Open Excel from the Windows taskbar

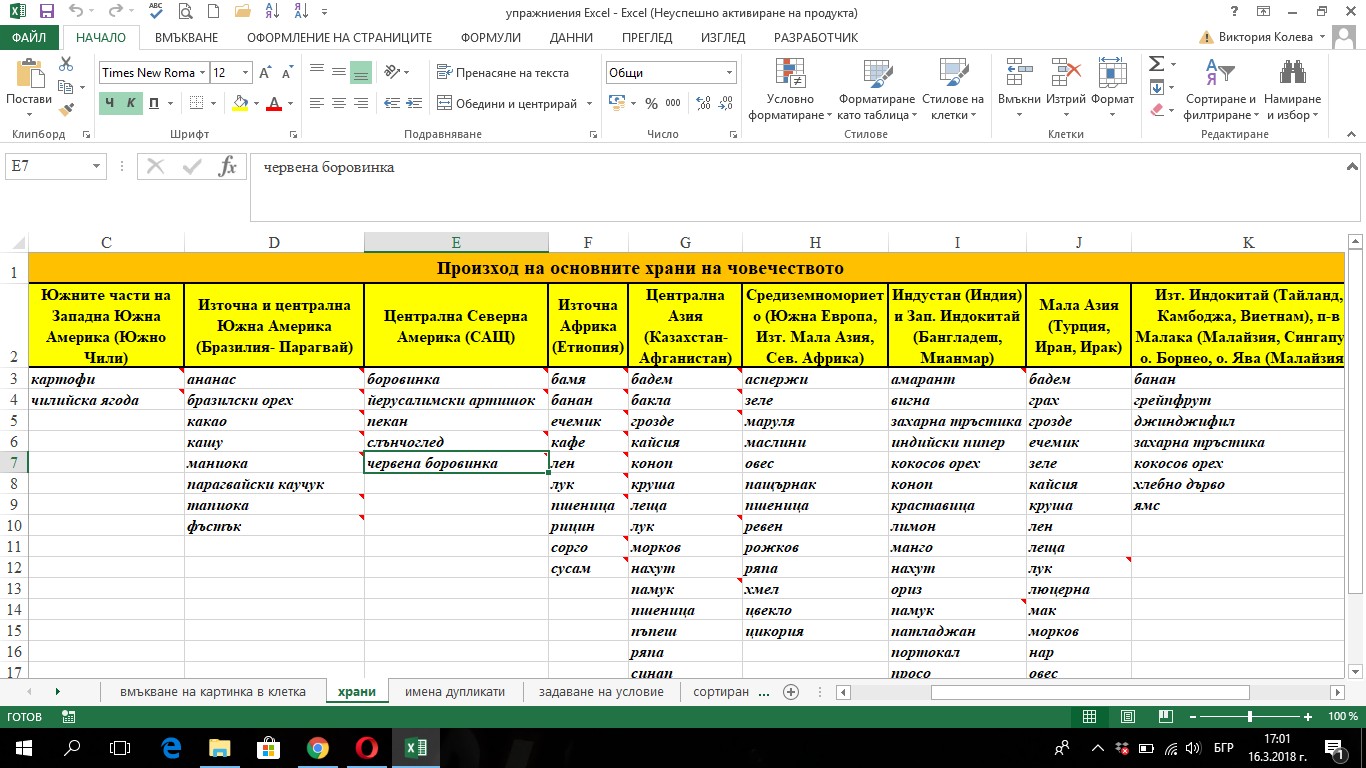416,747
